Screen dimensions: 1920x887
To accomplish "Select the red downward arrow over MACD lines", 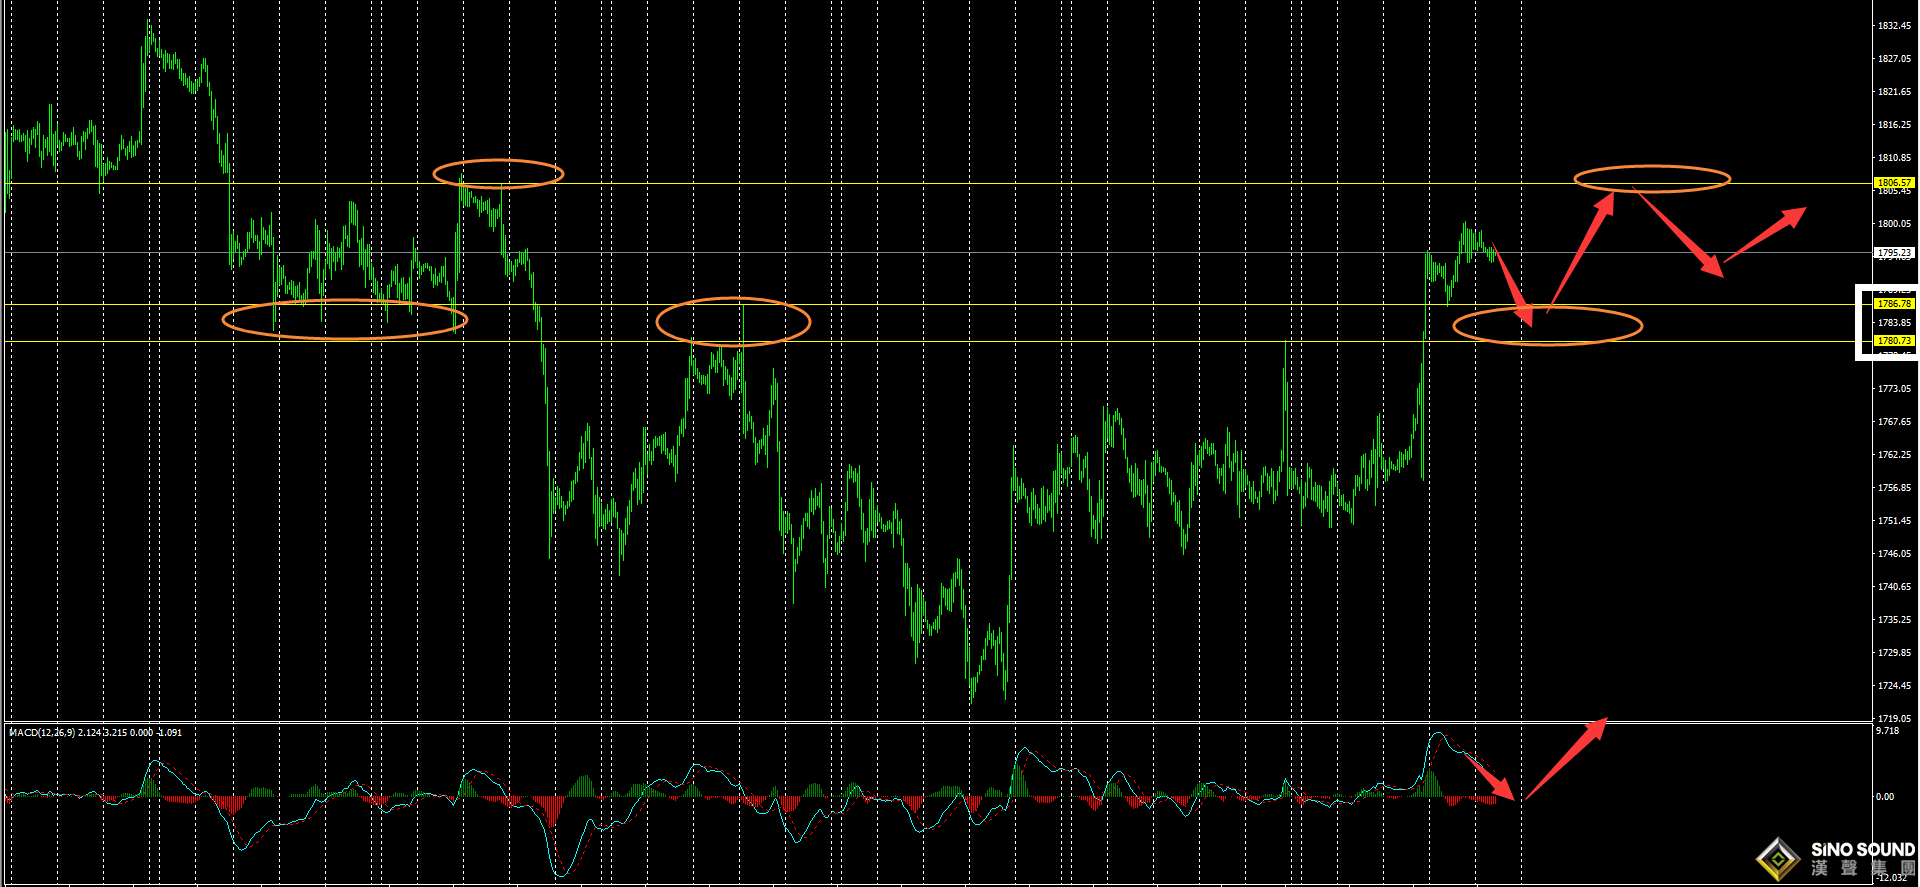I will point(1489,775).
